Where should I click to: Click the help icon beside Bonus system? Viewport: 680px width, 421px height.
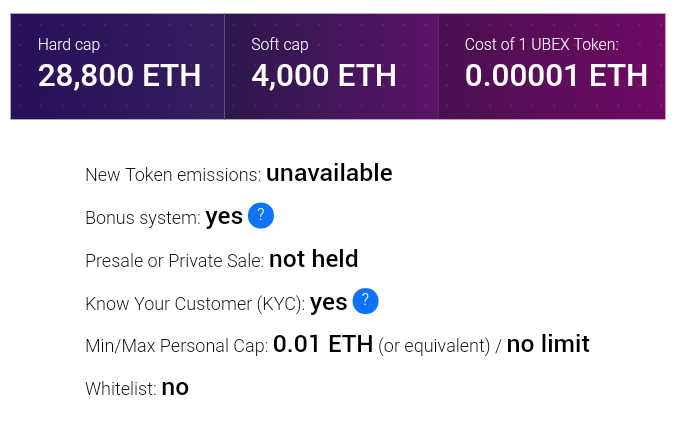pos(261,216)
